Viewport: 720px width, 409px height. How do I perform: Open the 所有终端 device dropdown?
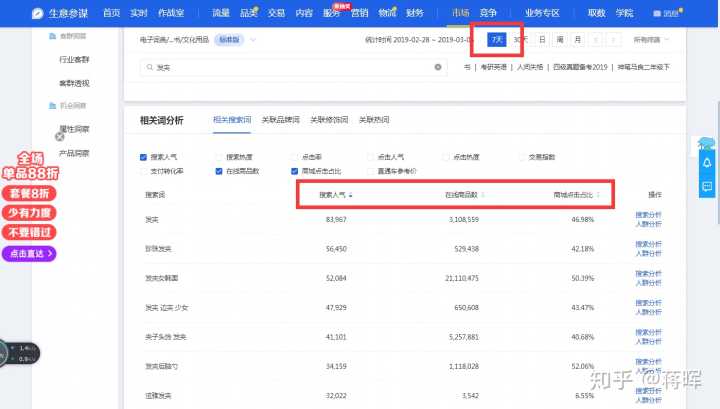click(x=652, y=40)
